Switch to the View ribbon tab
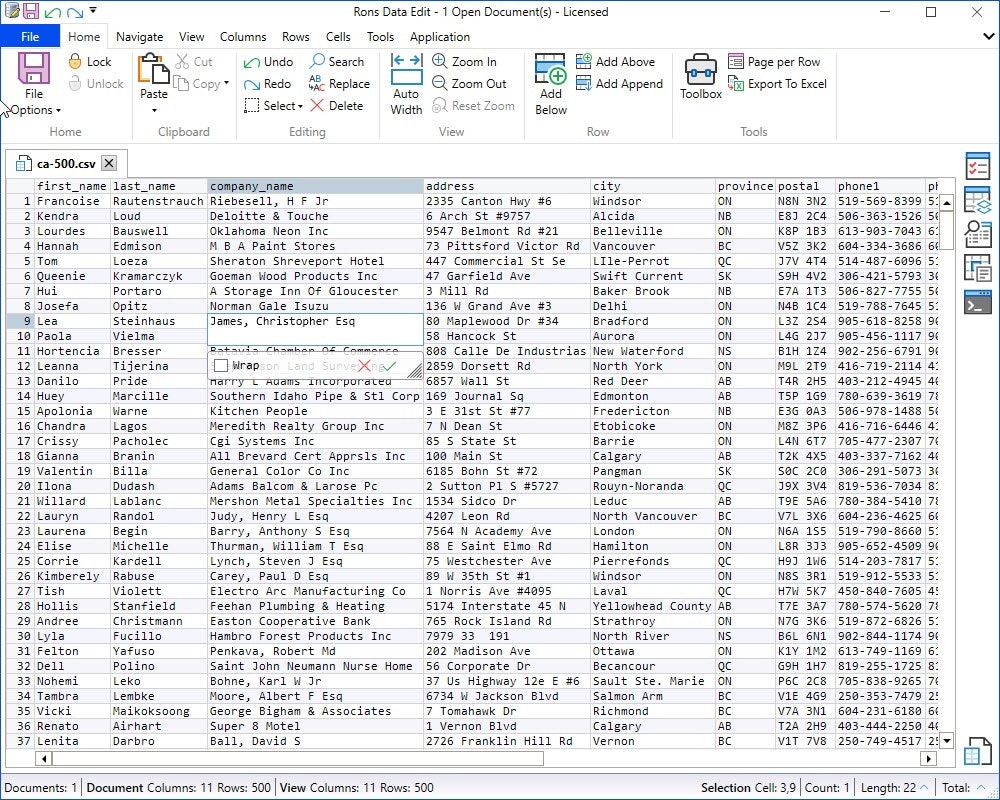1000x800 pixels. tap(191, 37)
